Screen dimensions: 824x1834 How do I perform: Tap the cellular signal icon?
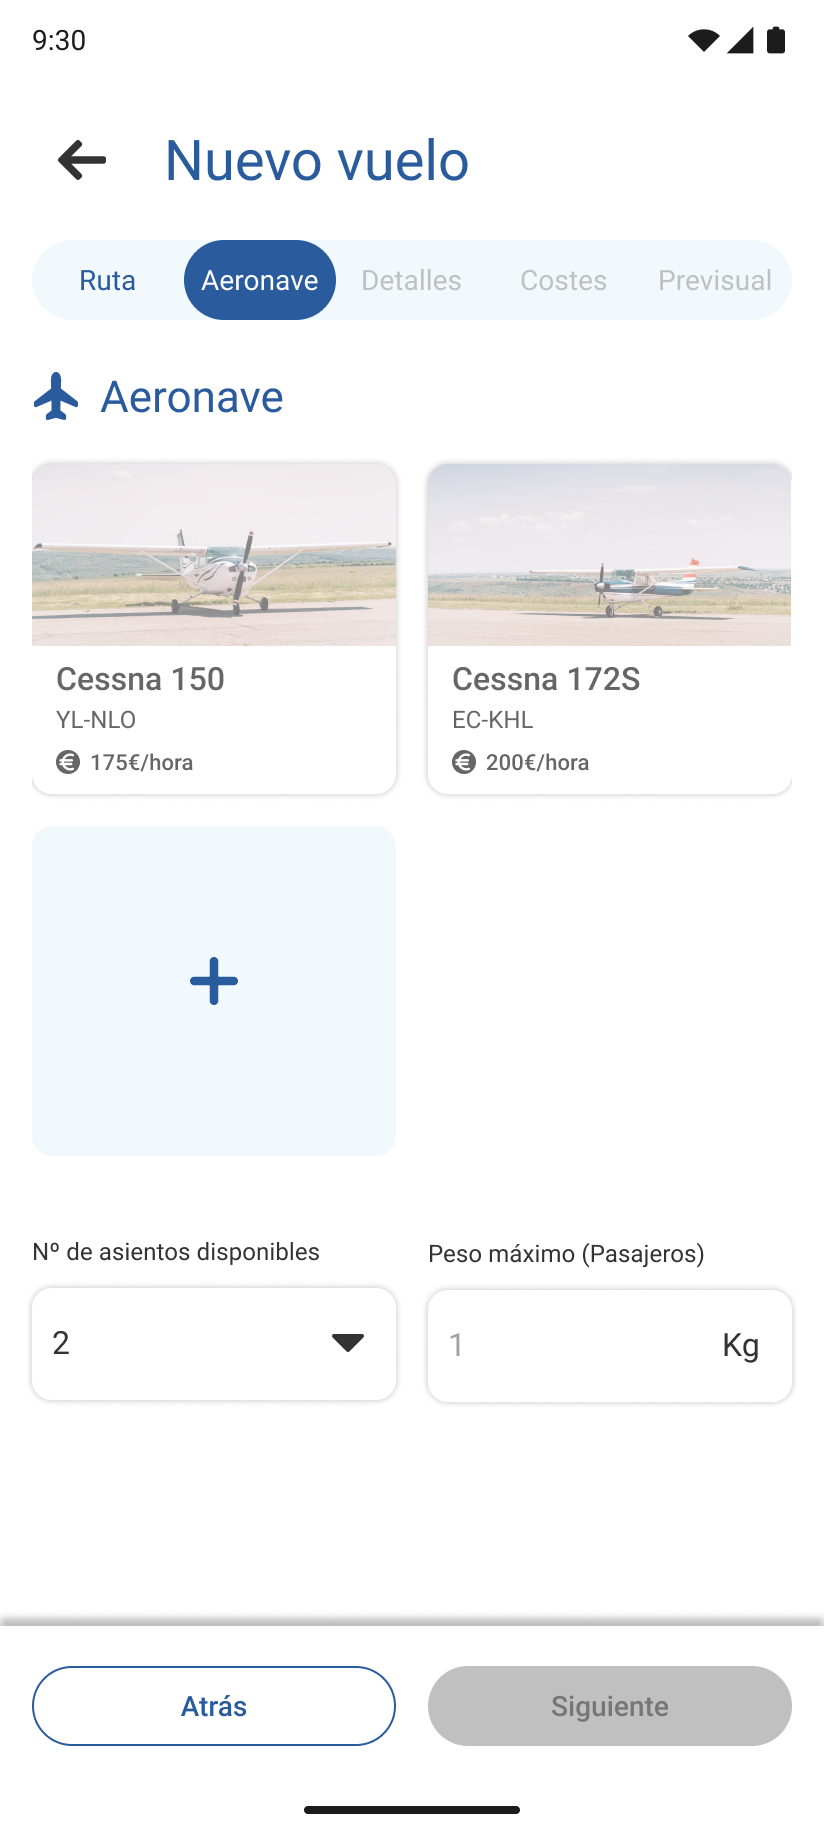click(740, 40)
